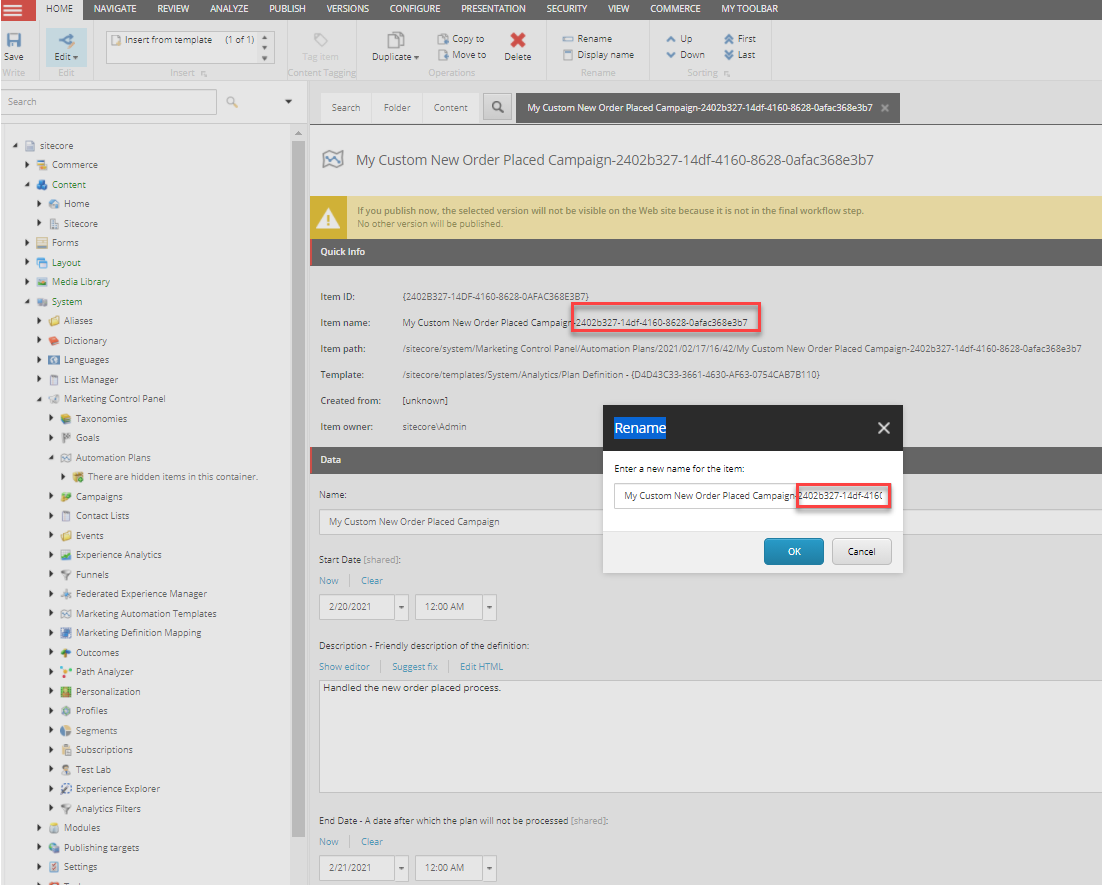This screenshot has height=885, width=1102.
Task: Open the COMMERCE ribbon tab
Action: pos(675,8)
